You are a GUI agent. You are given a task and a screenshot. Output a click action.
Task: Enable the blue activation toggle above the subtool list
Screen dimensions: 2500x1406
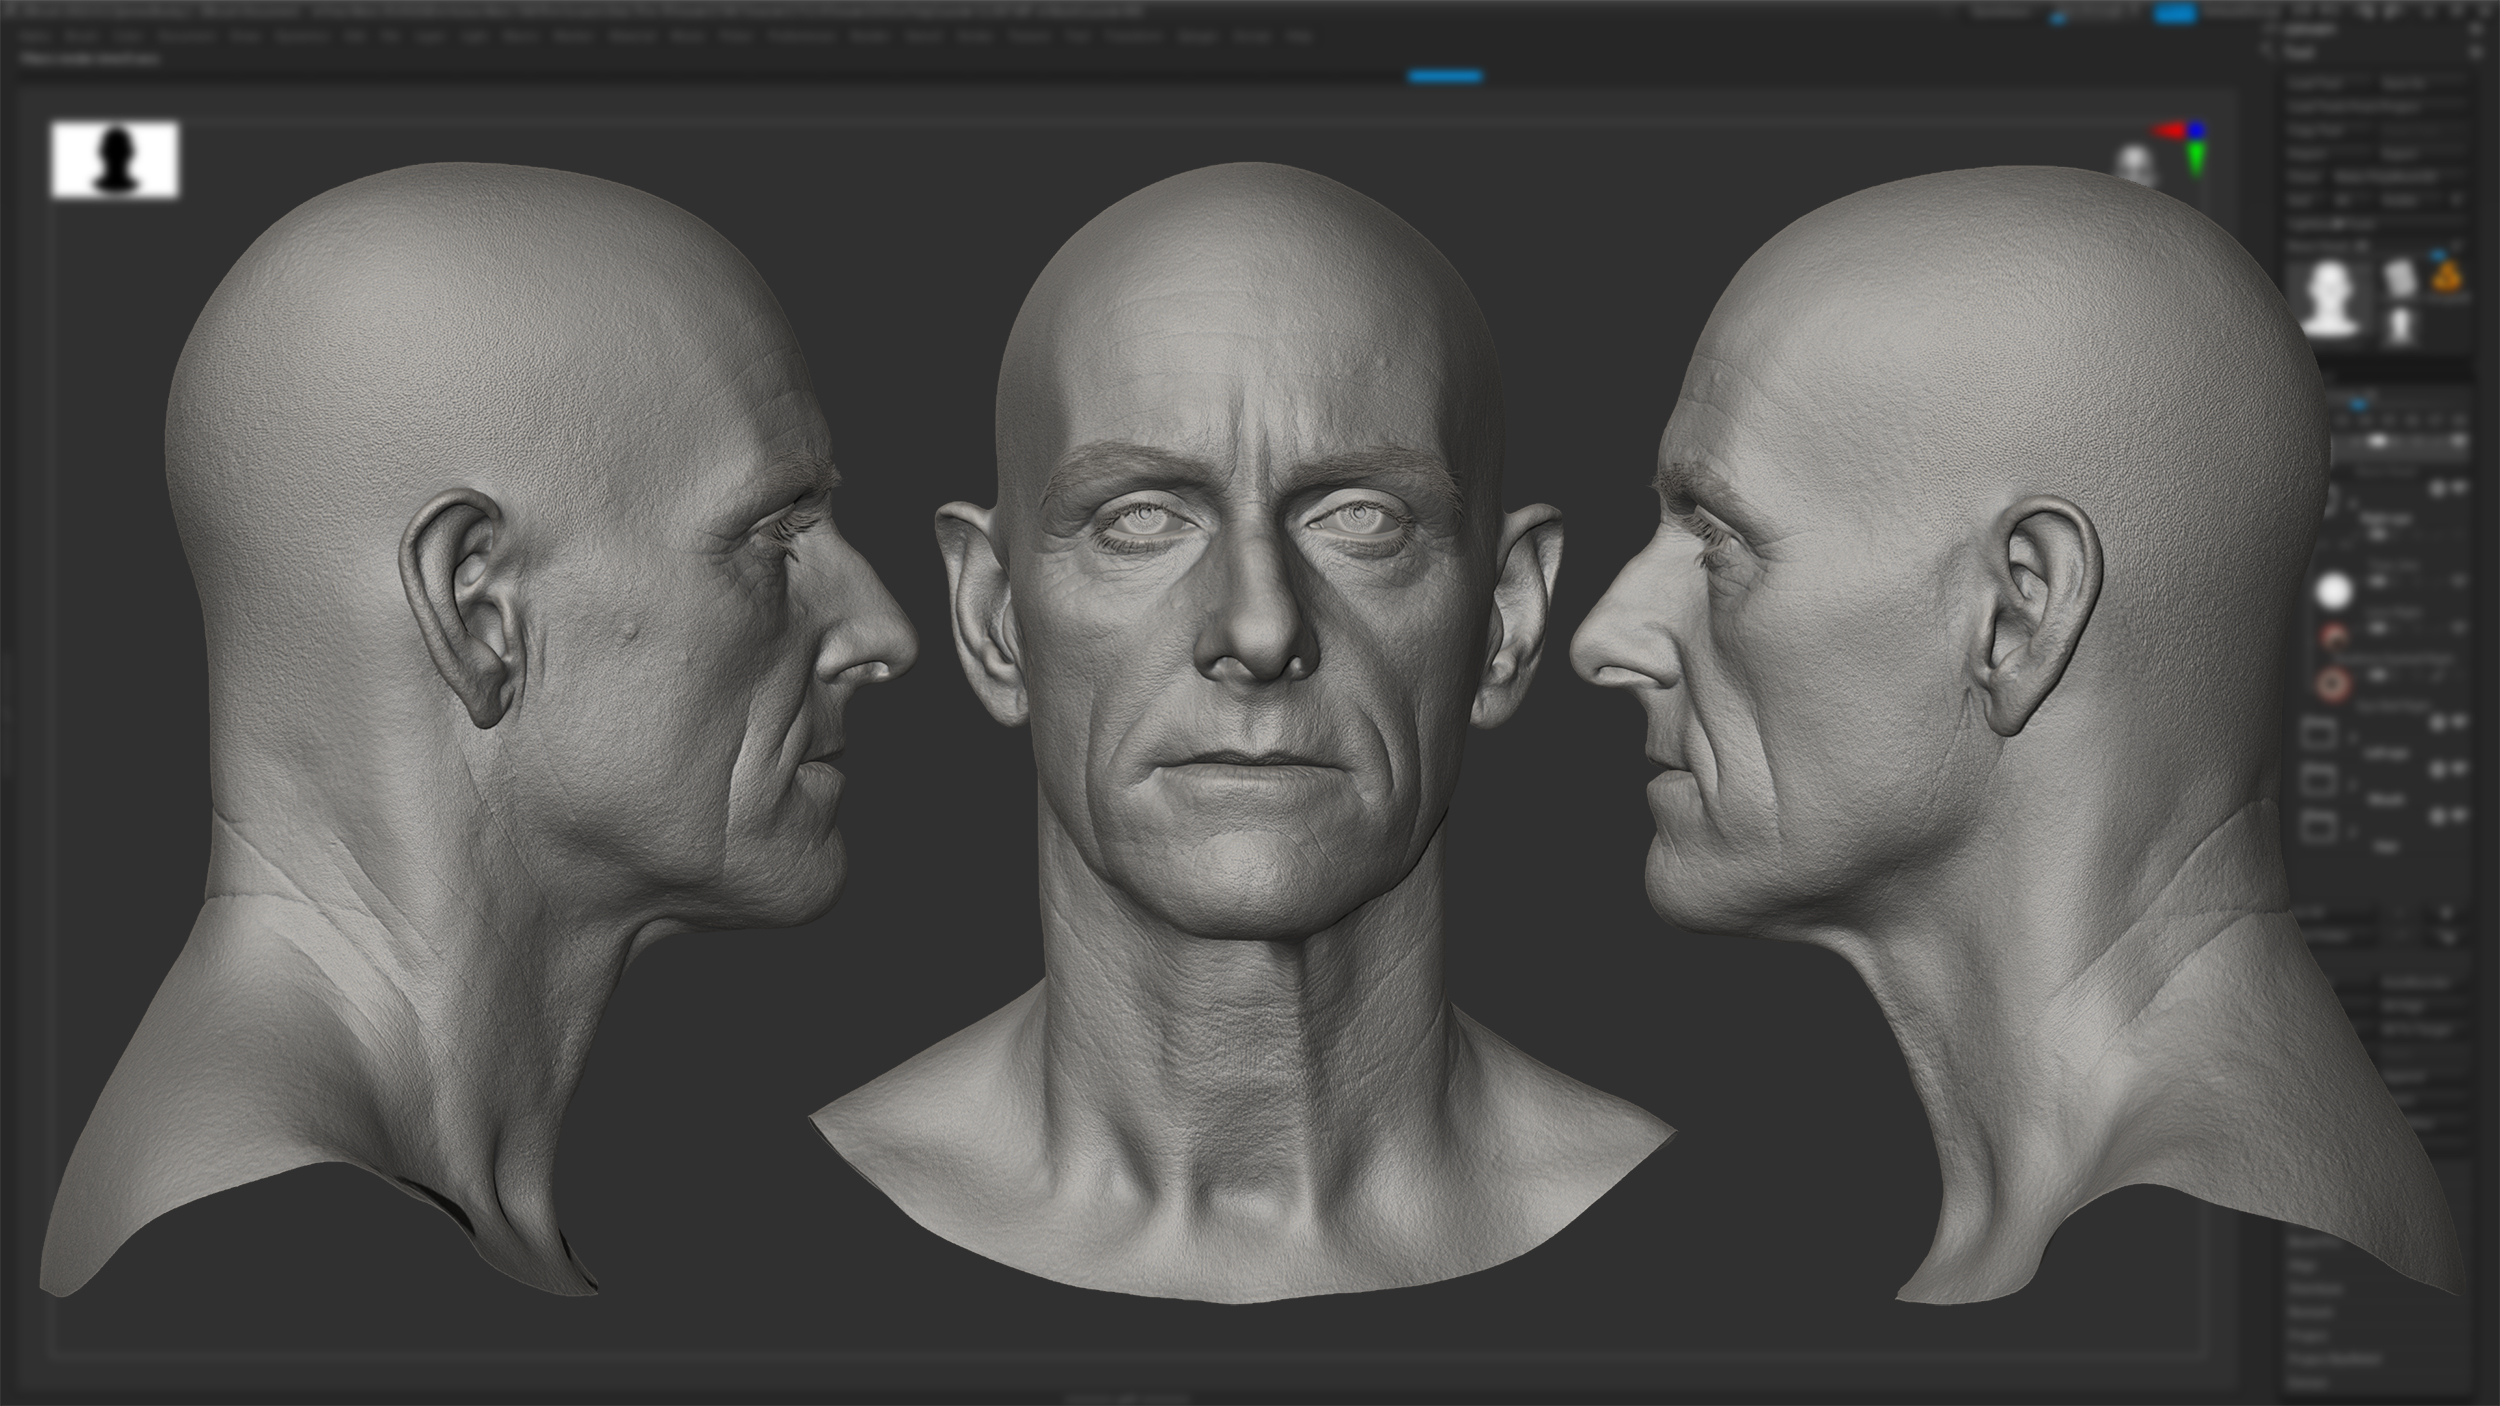pos(2359,405)
